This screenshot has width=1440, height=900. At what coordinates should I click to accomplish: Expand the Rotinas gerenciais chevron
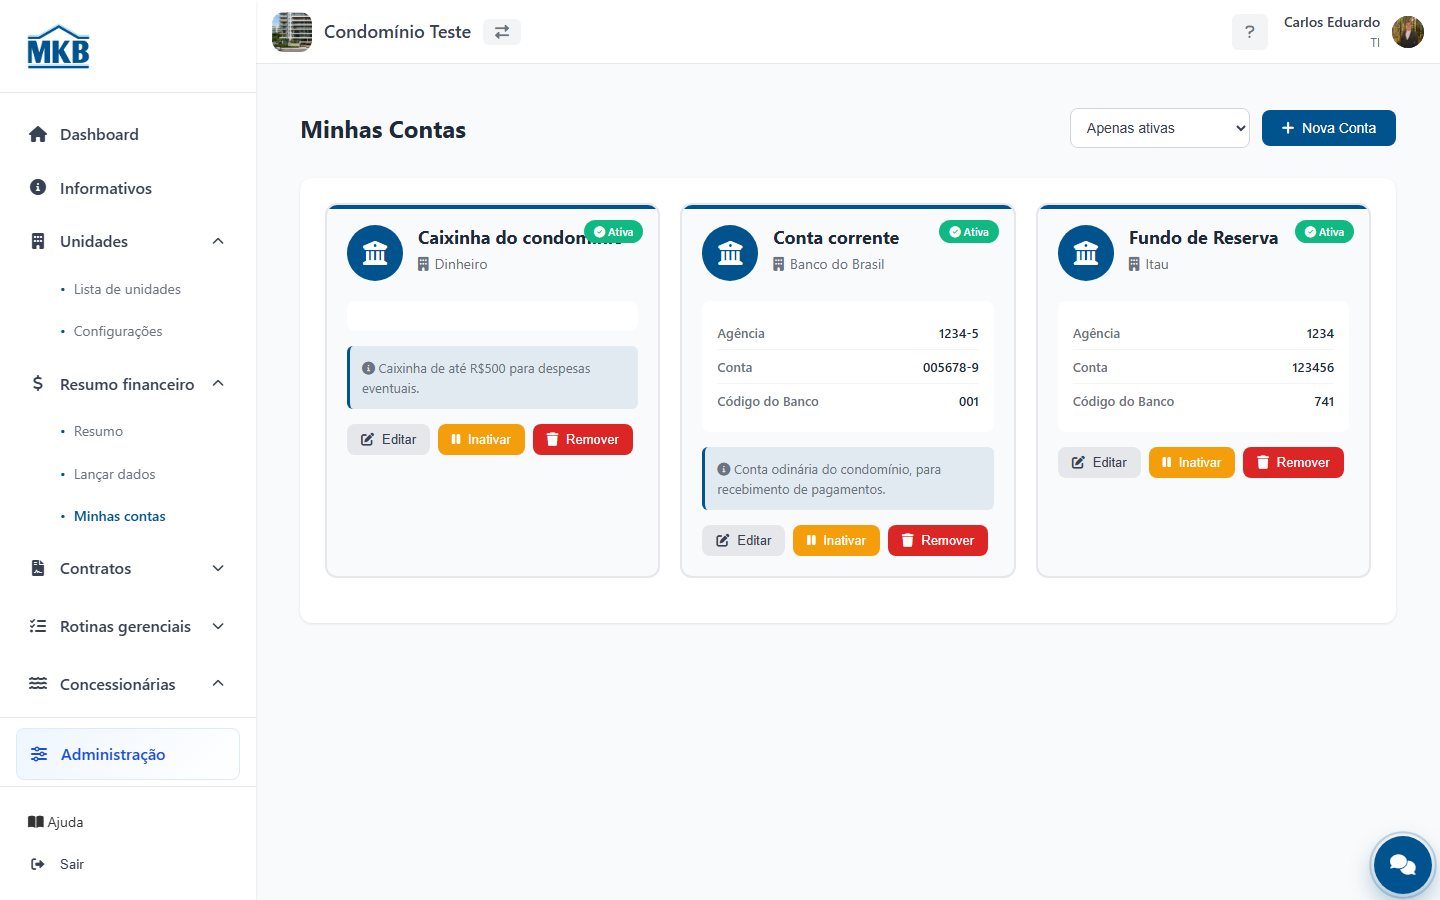point(218,626)
